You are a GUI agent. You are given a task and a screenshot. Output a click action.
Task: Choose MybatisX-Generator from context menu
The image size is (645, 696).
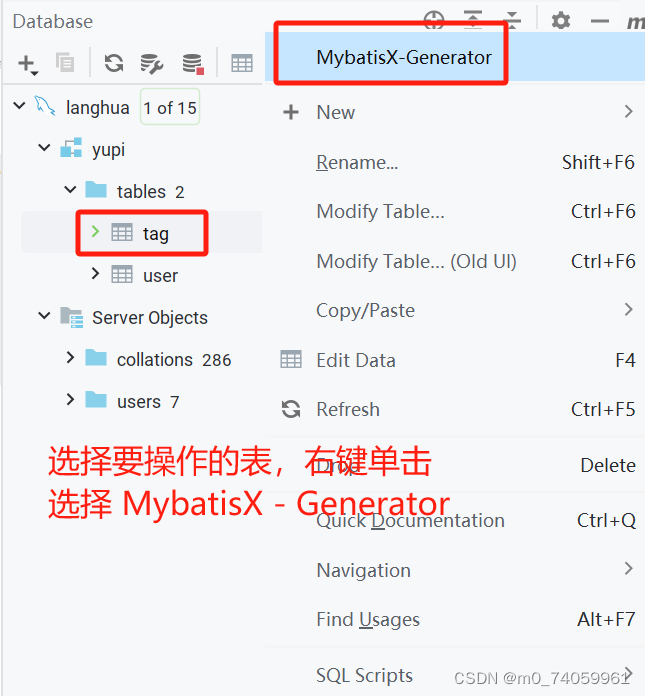(455, 57)
